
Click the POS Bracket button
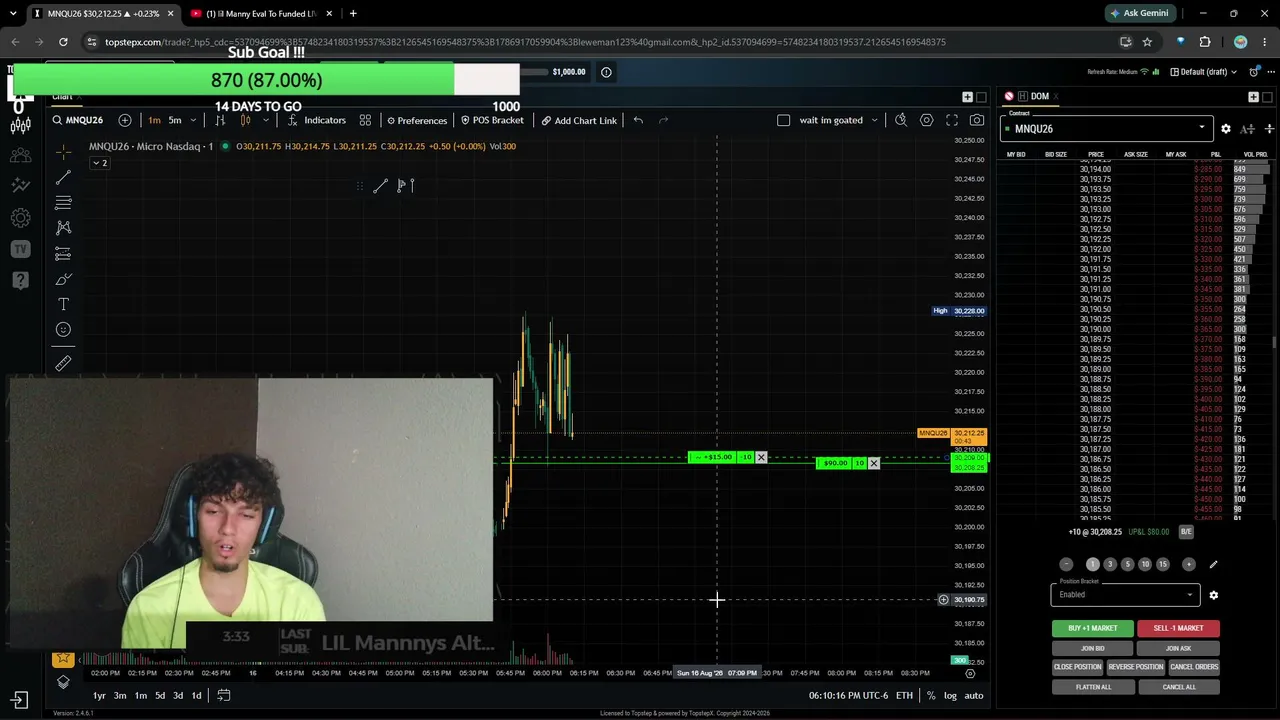pyautogui.click(x=492, y=120)
